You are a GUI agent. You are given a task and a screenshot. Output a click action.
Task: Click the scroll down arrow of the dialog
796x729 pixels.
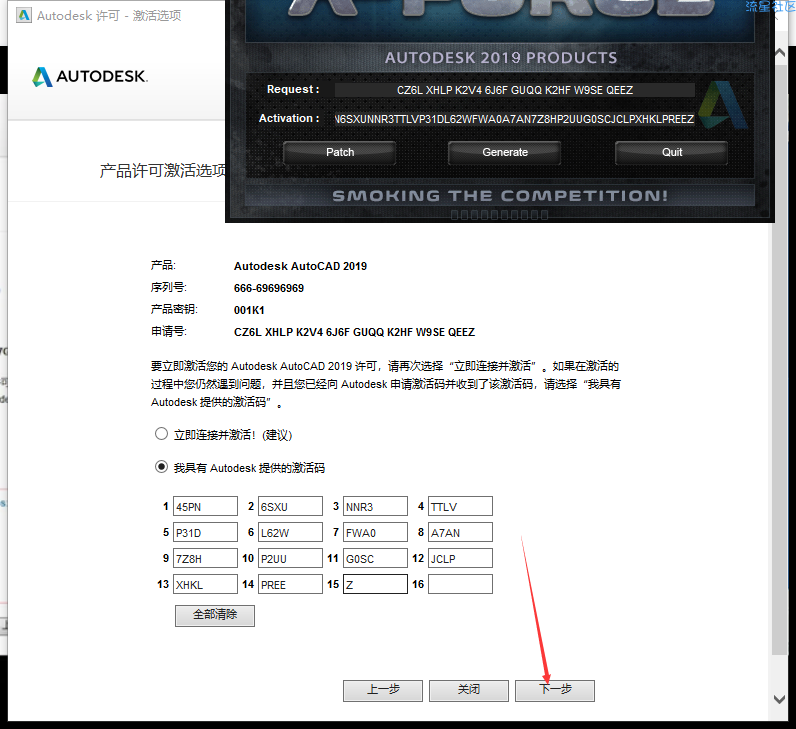(780, 699)
